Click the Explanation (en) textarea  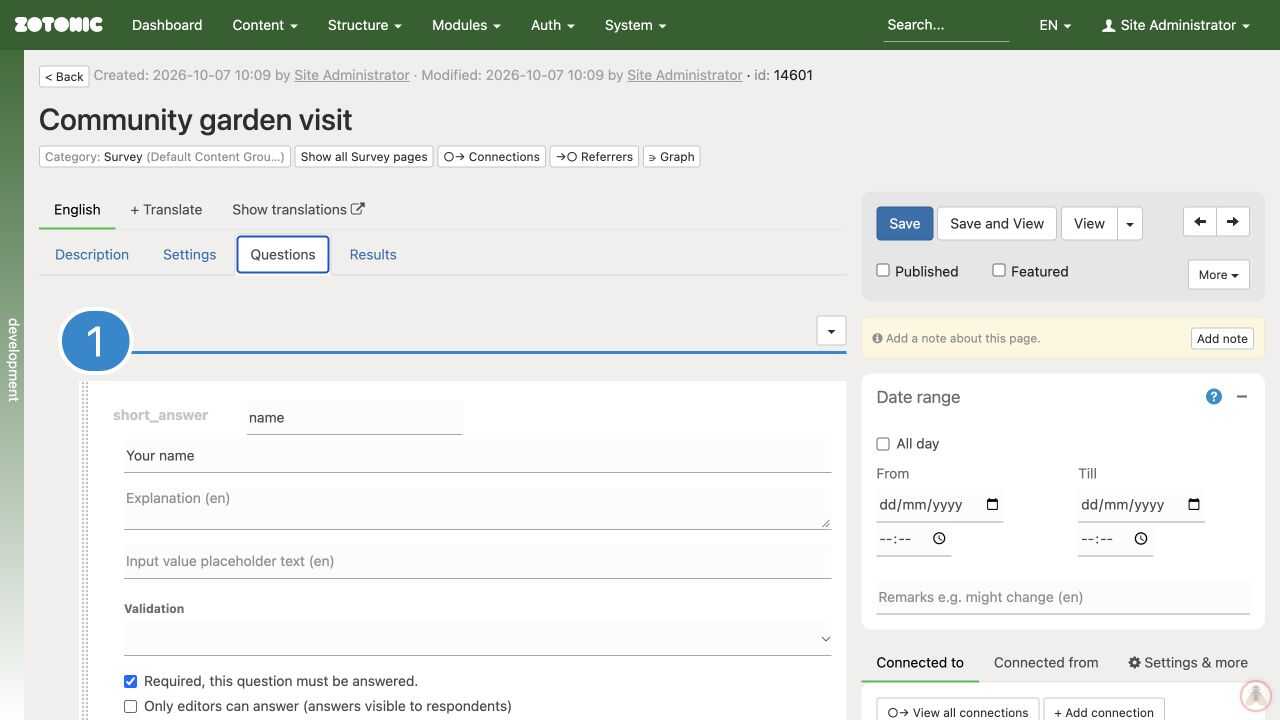pyautogui.click(x=478, y=506)
